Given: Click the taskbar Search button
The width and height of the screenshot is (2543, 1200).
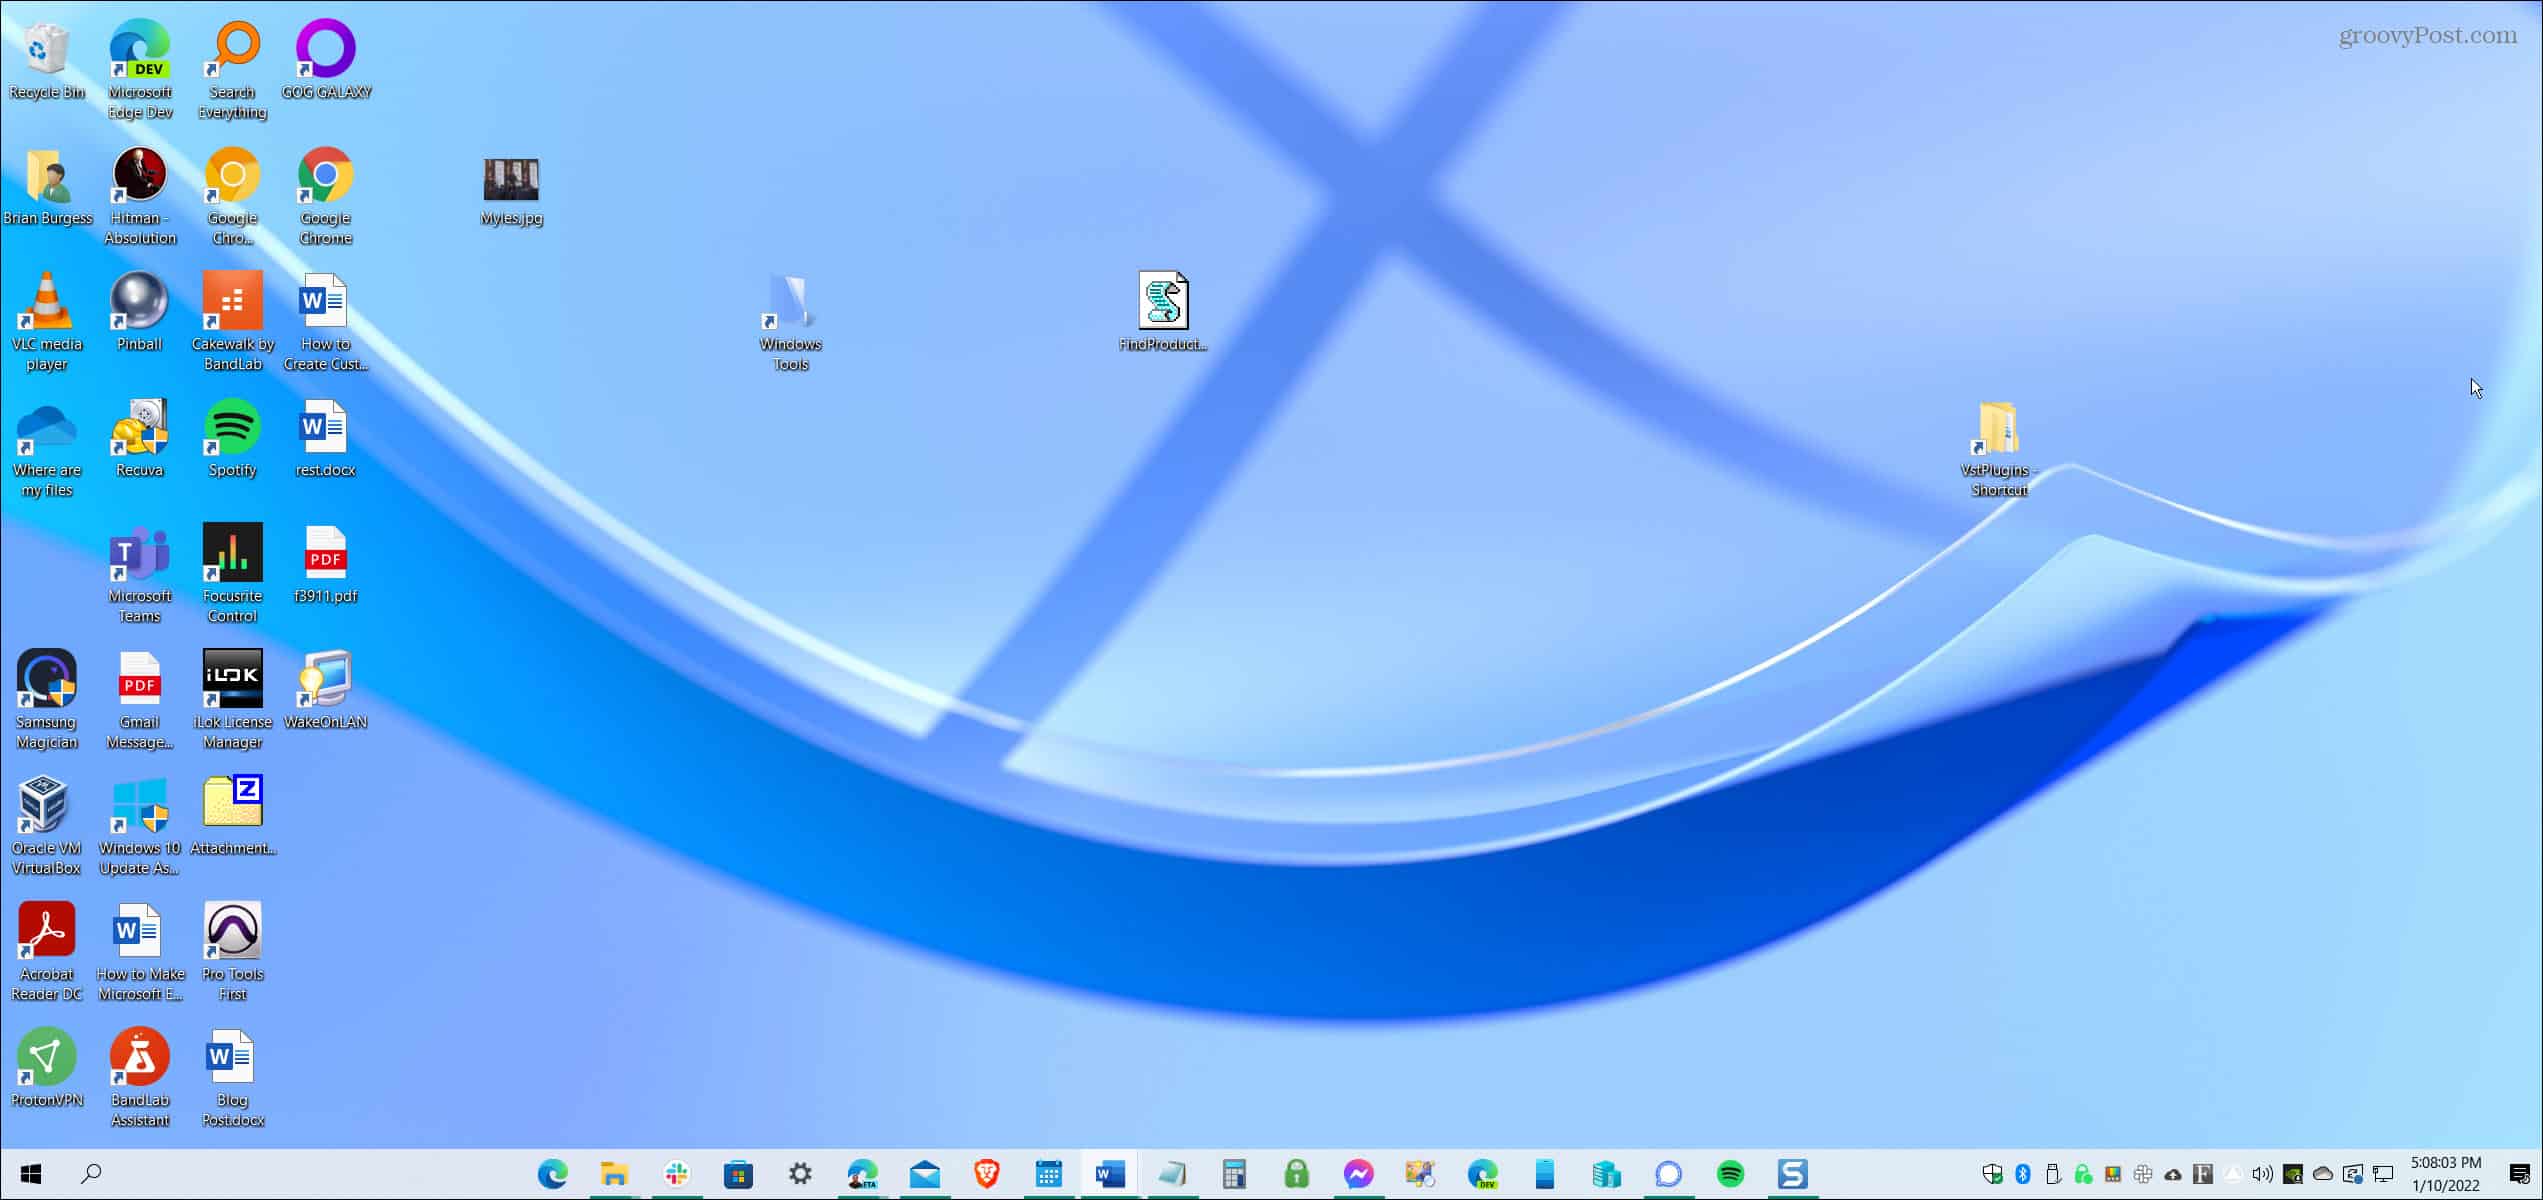Looking at the screenshot, I should tap(91, 1173).
